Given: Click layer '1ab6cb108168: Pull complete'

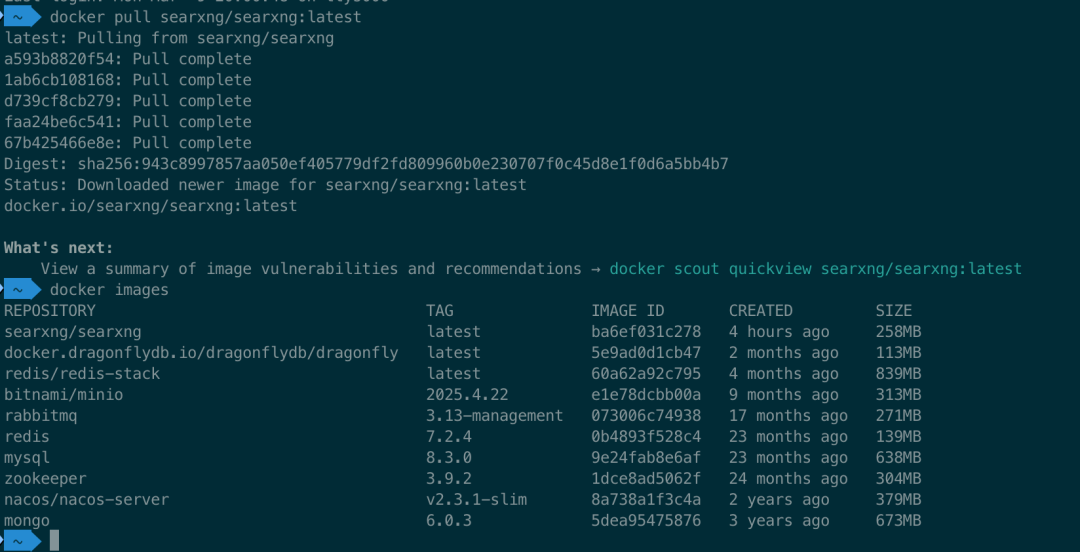Looking at the screenshot, I should tap(127, 80).
